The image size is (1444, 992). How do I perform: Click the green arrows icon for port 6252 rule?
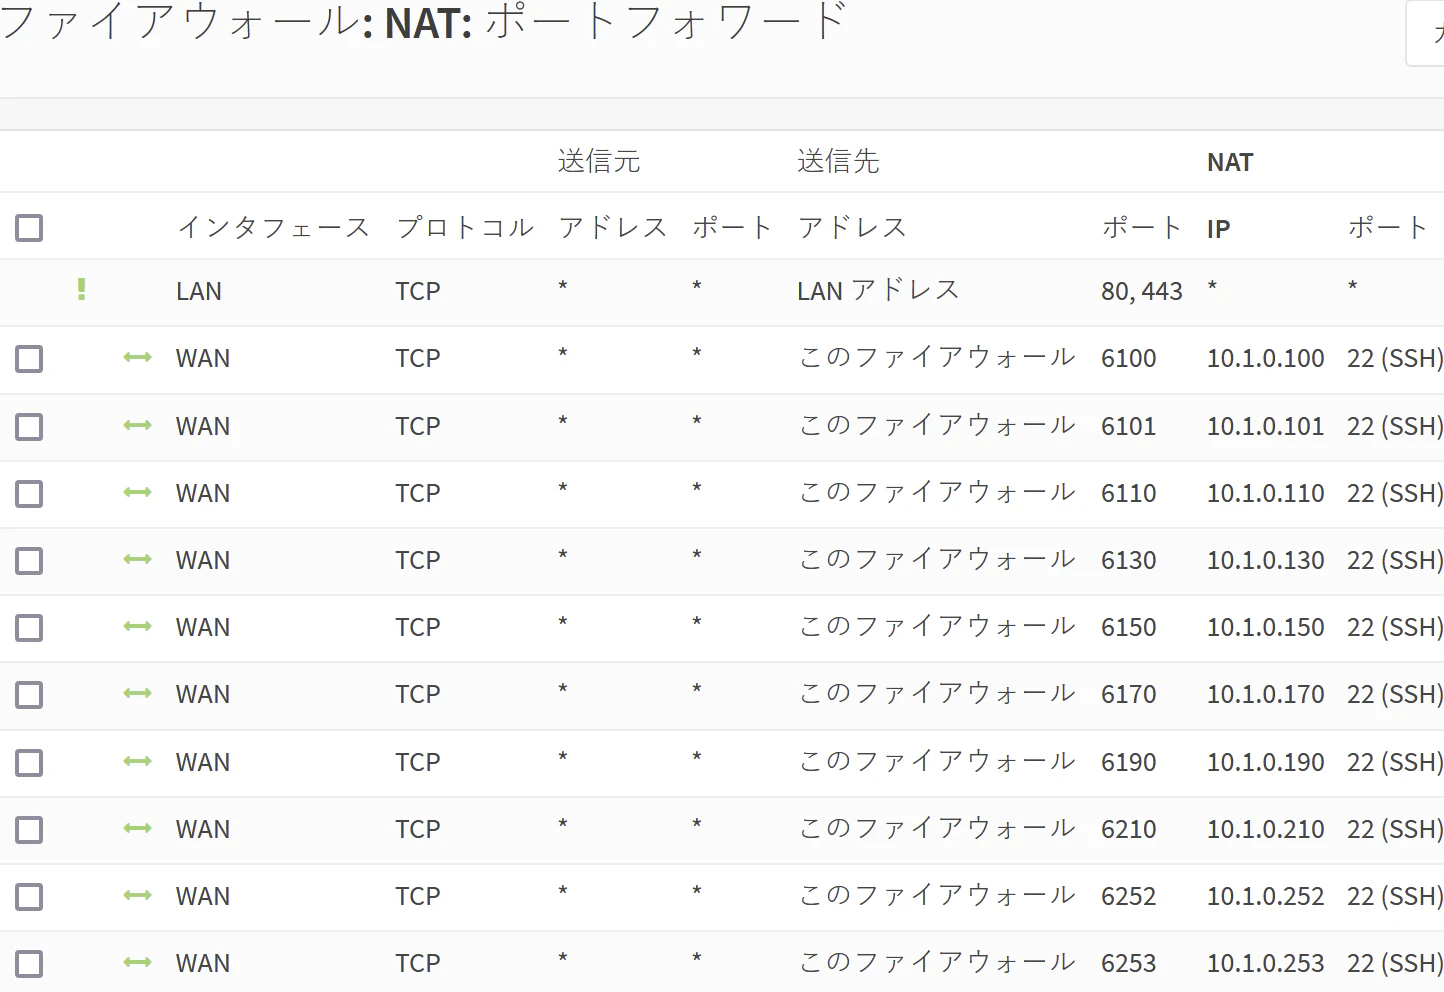[137, 895]
